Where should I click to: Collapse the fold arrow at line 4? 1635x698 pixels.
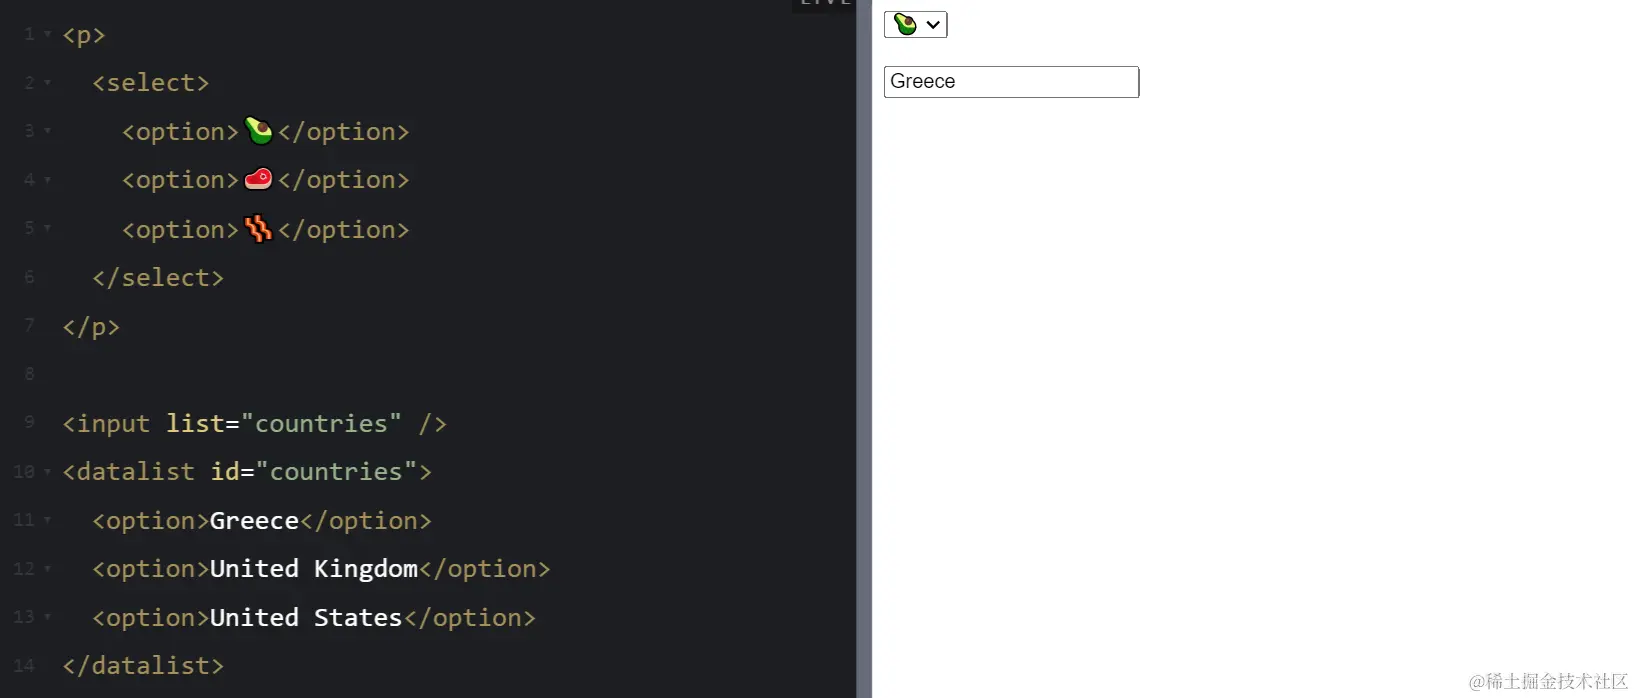pos(47,180)
